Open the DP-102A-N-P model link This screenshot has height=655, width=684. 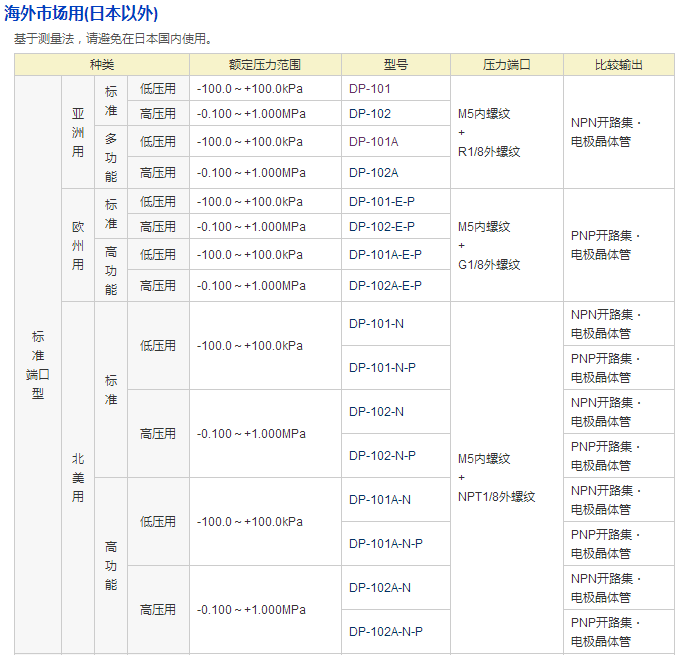coord(386,632)
